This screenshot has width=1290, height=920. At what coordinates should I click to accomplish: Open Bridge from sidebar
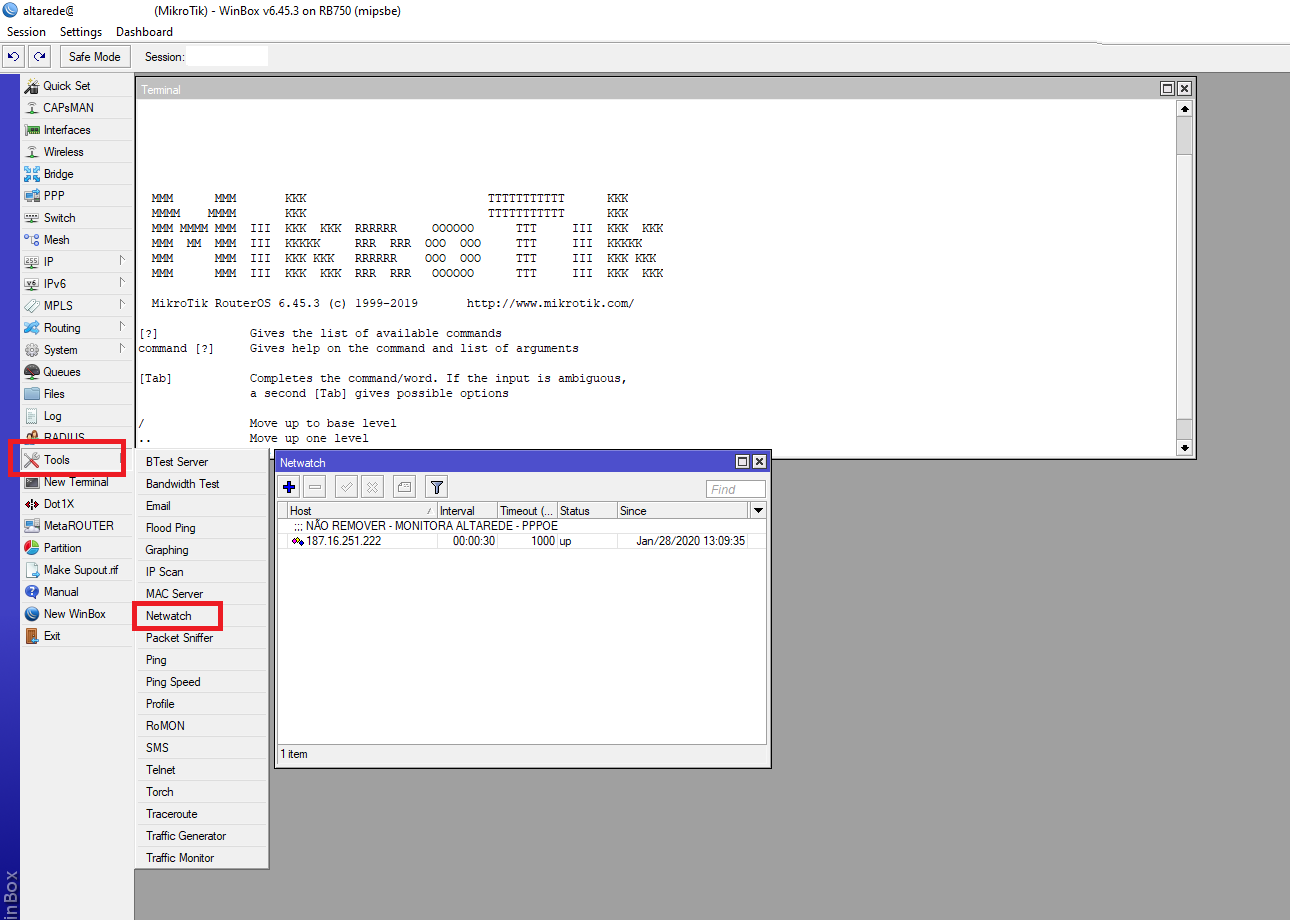click(x=77, y=174)
